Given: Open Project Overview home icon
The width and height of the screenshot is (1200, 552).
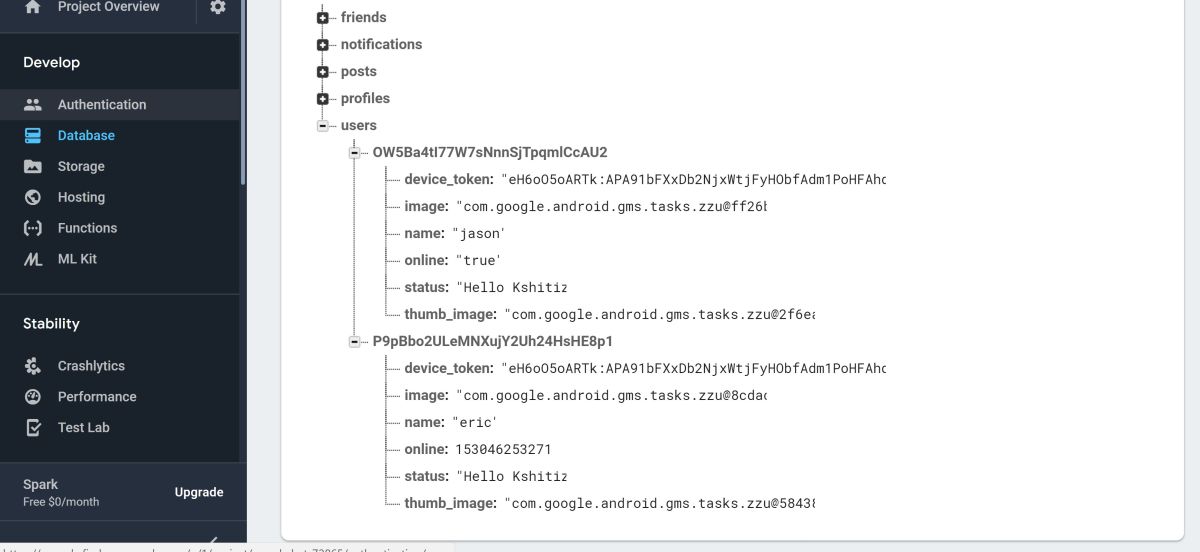Looking at the screenshot, I should tap(33, 7).
